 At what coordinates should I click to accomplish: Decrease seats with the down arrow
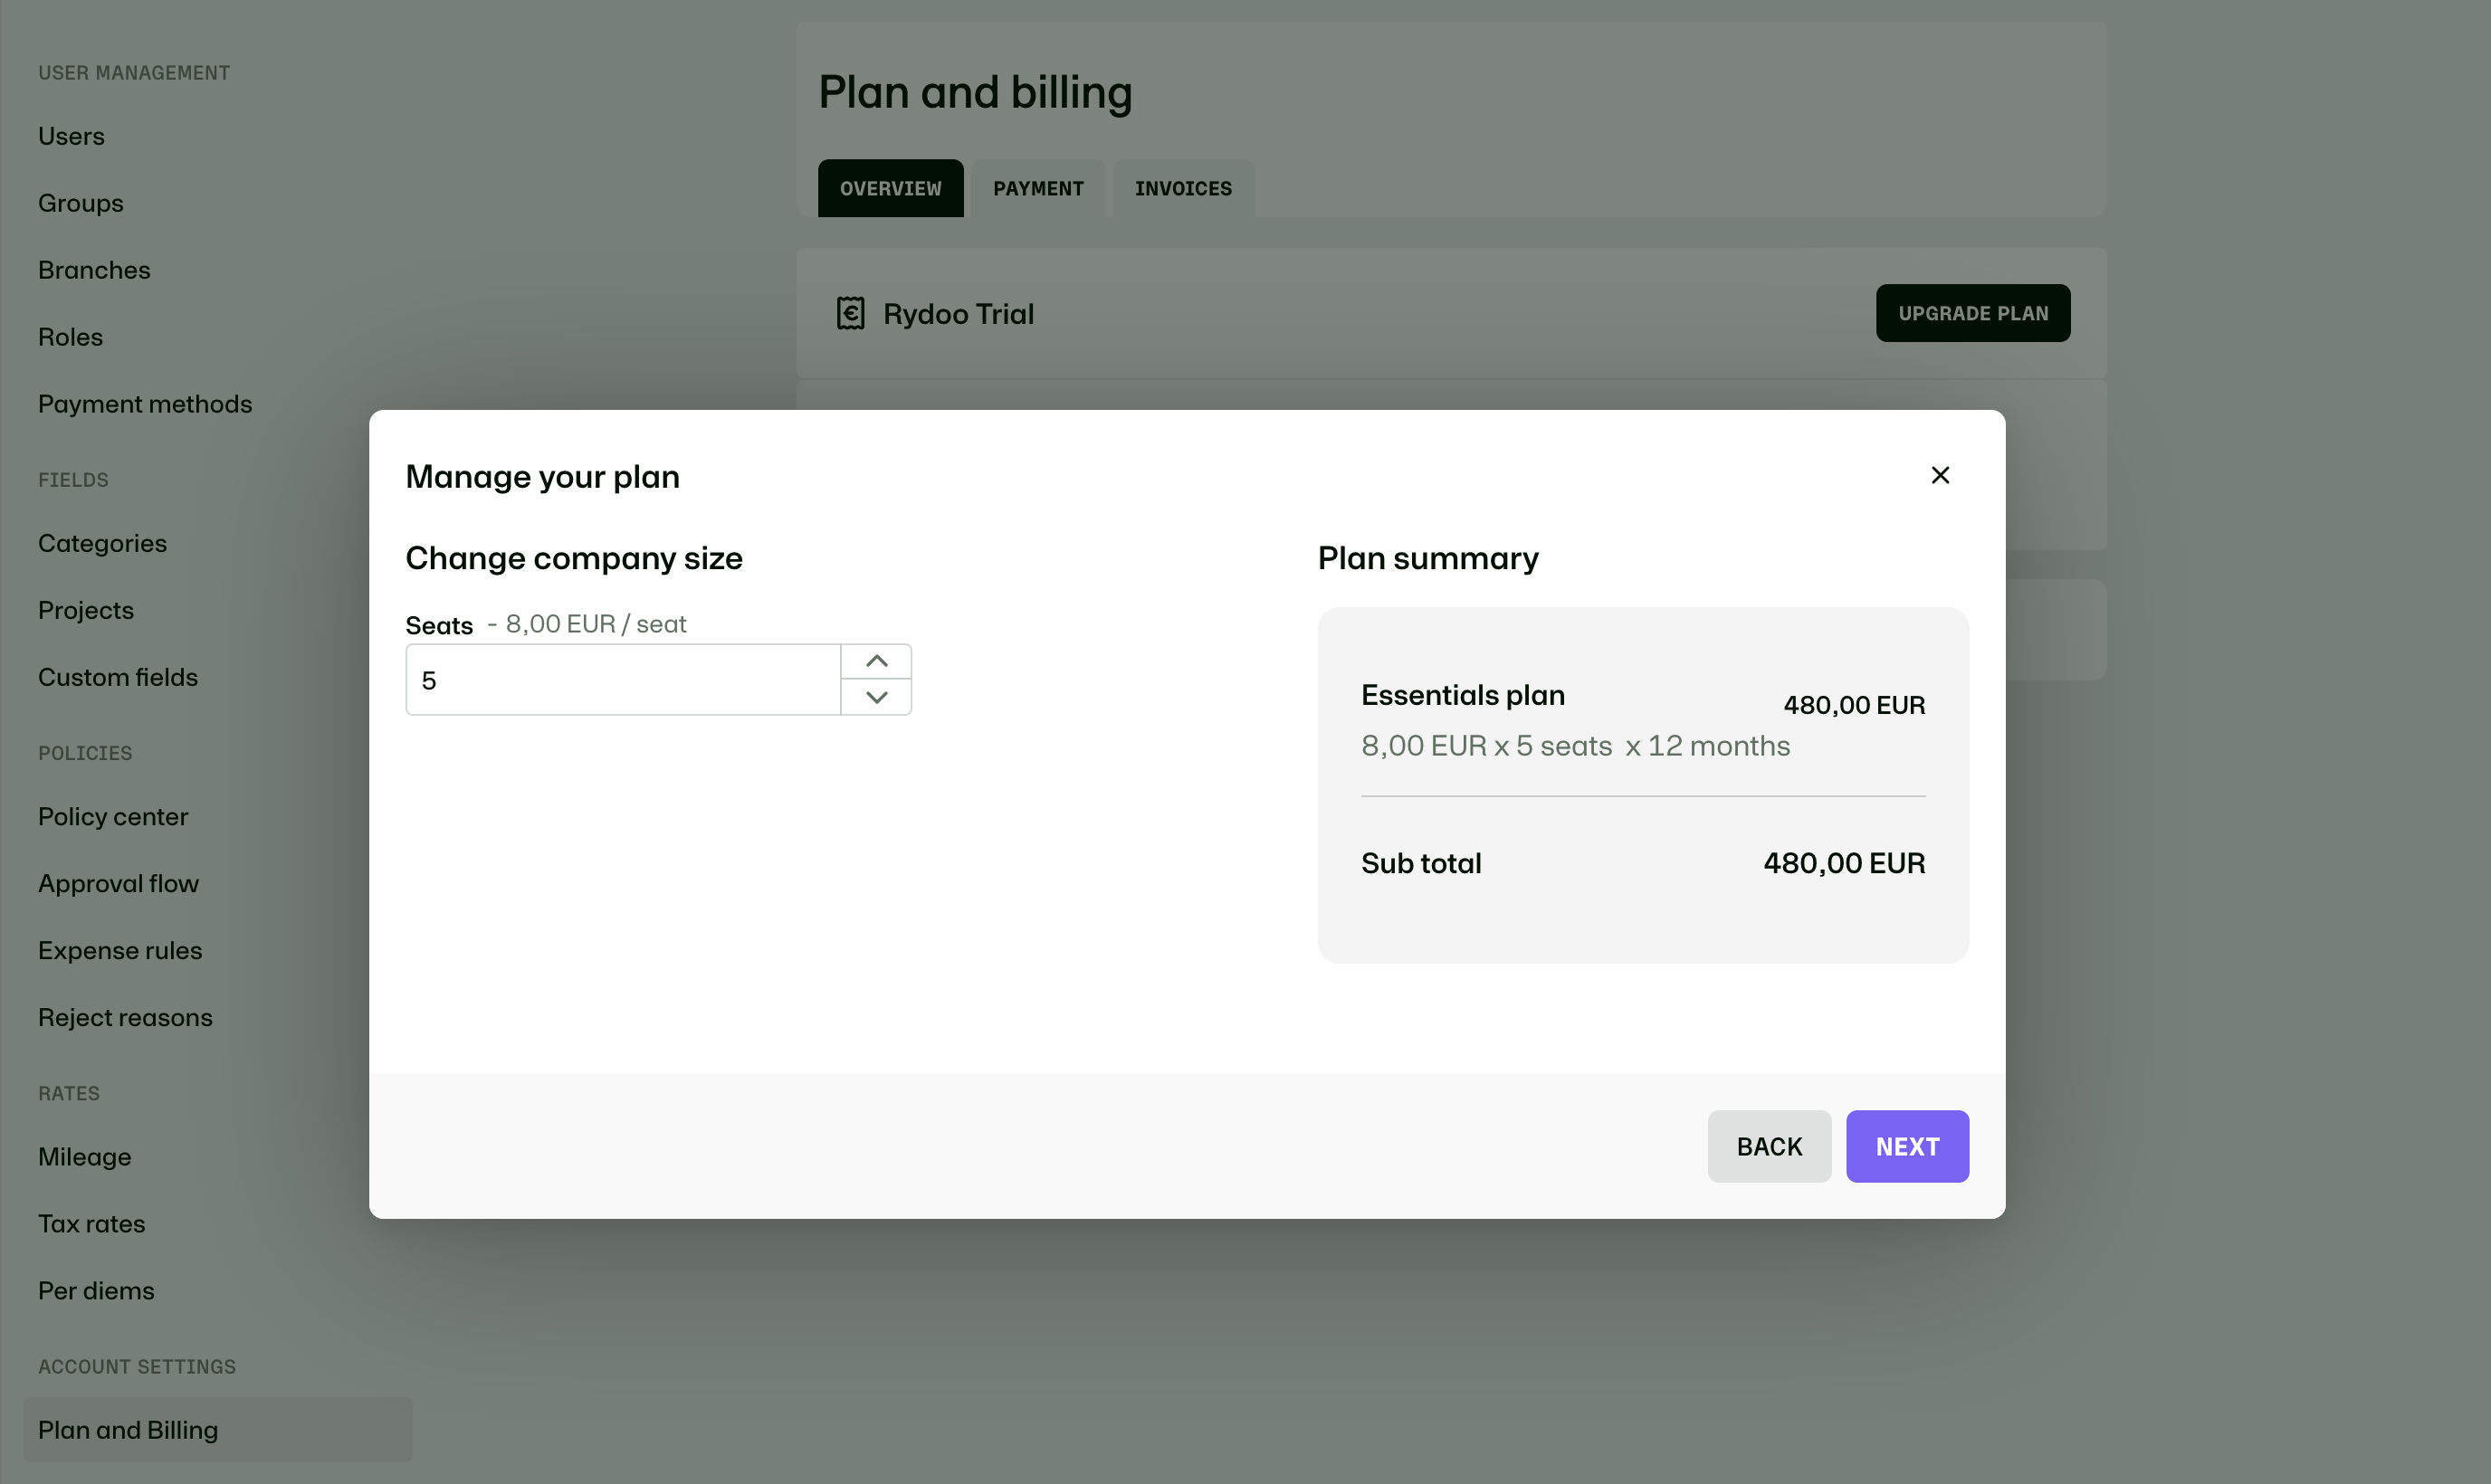[x=876, y=697]
